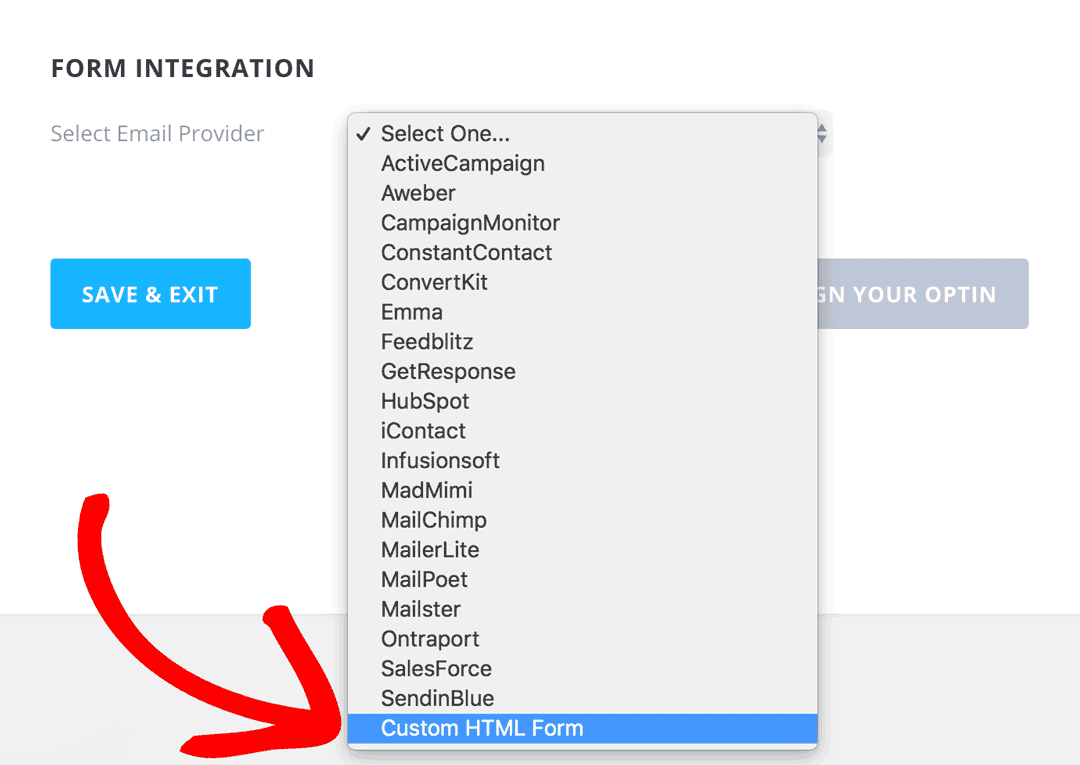
Task: Select Infusionsoft from the dropdown
Action: [440, 460]
